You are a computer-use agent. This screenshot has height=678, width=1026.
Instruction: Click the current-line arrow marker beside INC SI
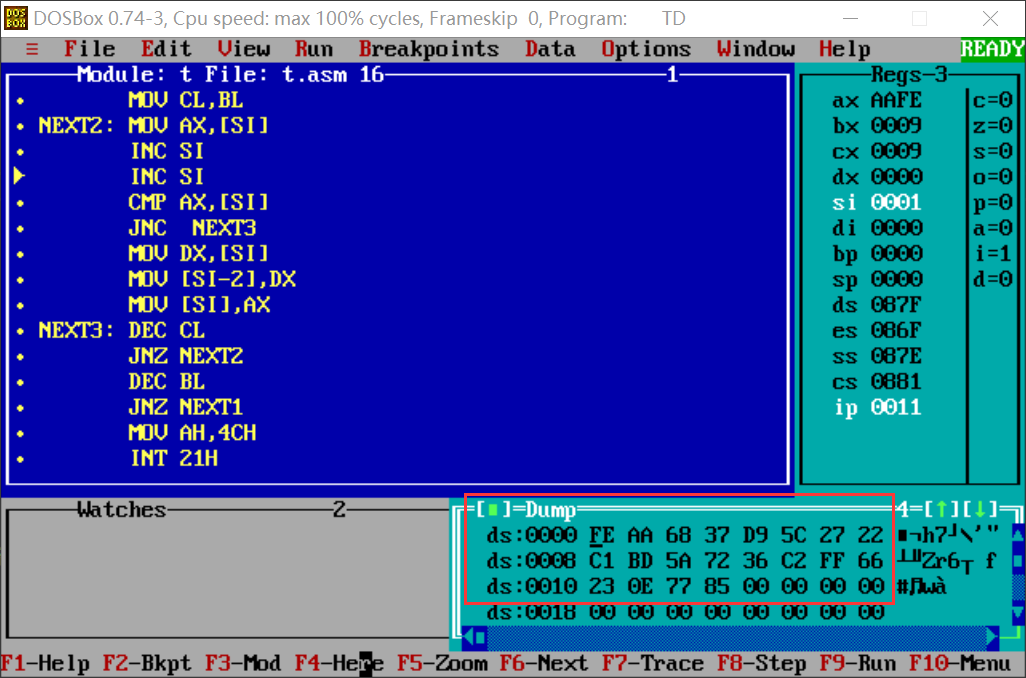[x=19, y=176]
